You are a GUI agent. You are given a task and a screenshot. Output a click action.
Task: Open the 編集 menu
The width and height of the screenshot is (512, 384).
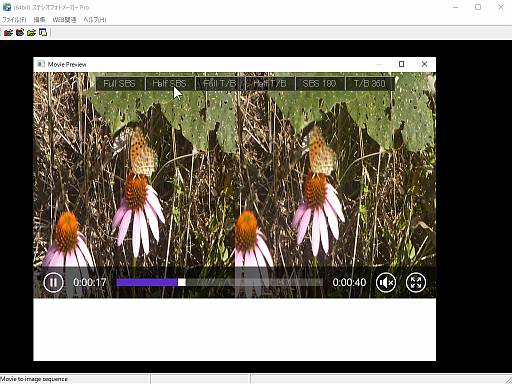tap(39, 20)
